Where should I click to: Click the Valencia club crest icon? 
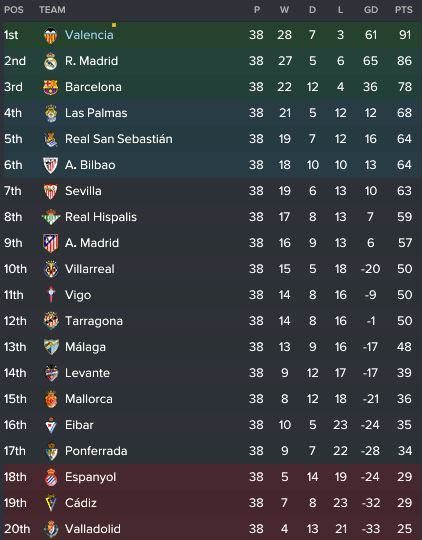click(x=50, y=35)
